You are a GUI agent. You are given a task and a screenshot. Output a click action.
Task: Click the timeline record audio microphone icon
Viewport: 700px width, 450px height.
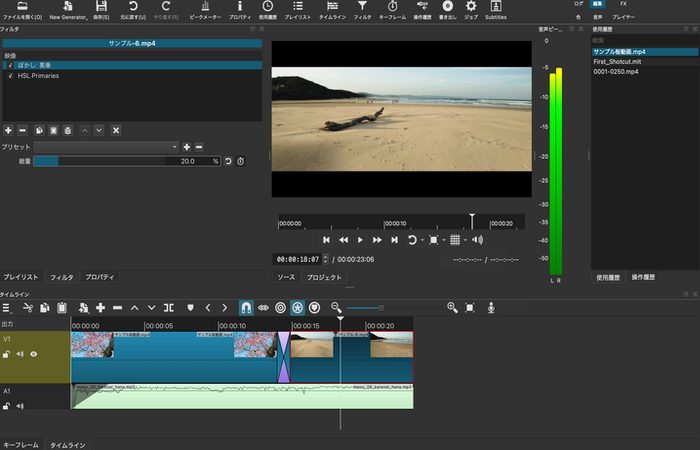coord(491,307)
